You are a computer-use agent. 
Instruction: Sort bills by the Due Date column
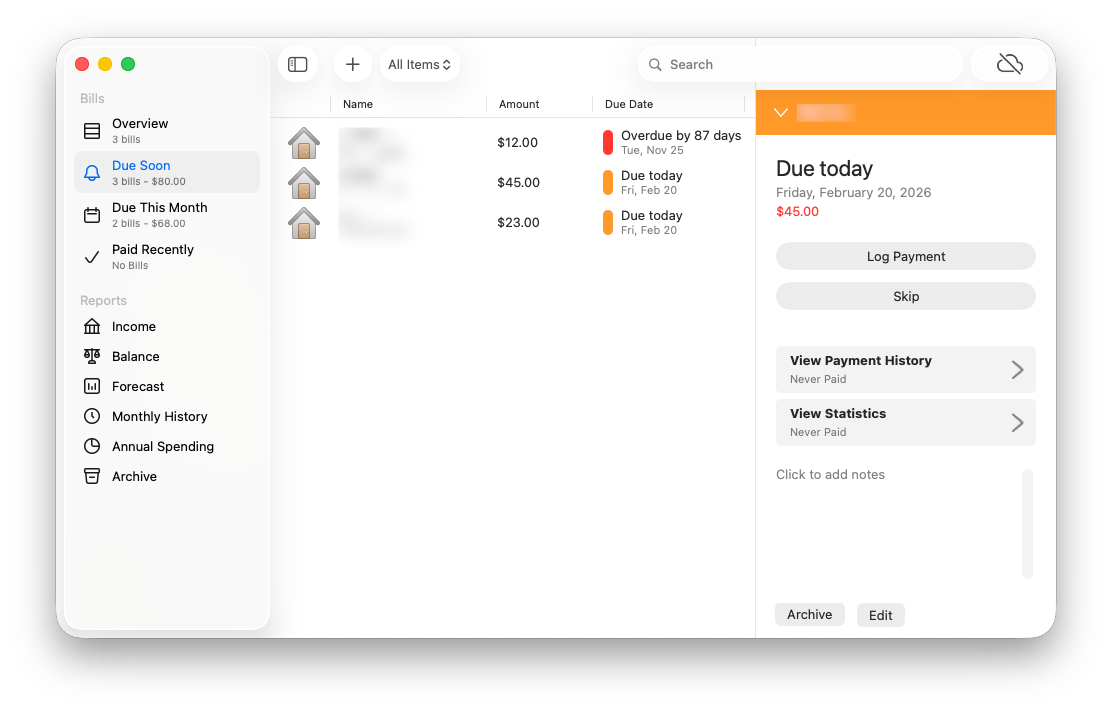point(628,104)
